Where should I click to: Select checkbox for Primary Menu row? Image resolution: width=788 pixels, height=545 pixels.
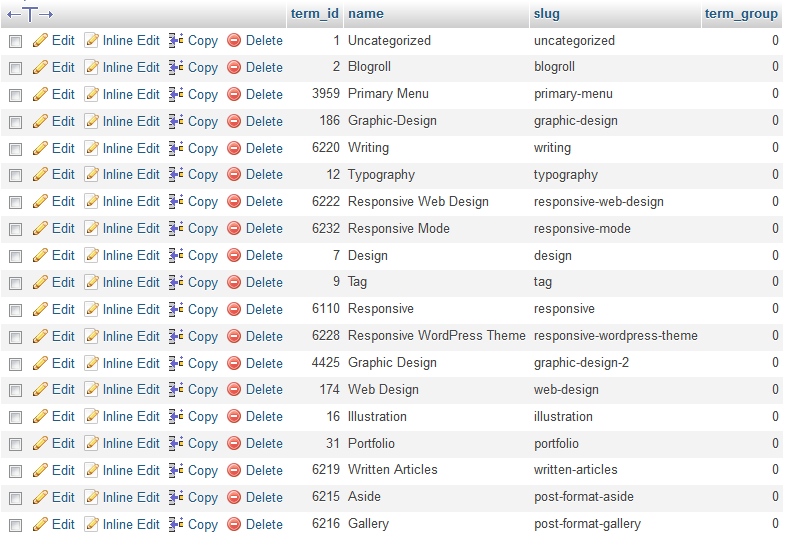tap(16, 95)
